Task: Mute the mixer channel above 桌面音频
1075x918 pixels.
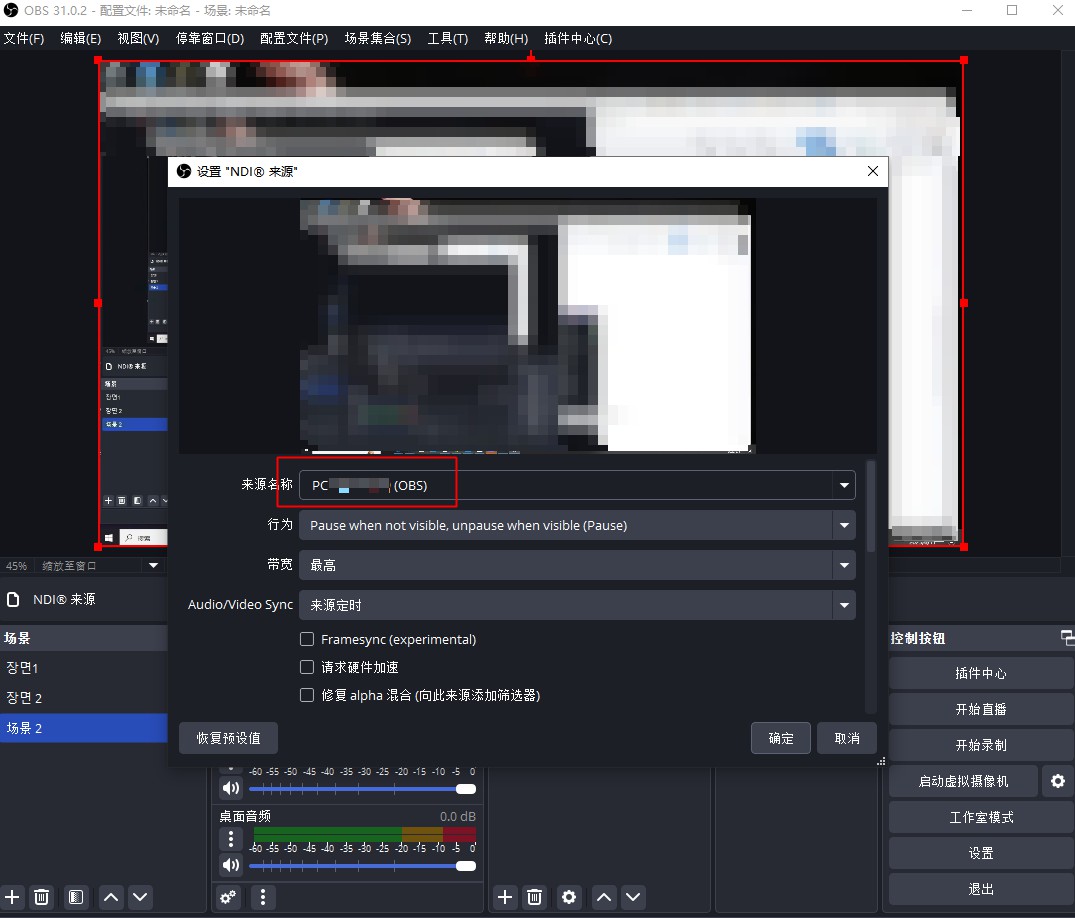Action: click(x=230, y=788)
